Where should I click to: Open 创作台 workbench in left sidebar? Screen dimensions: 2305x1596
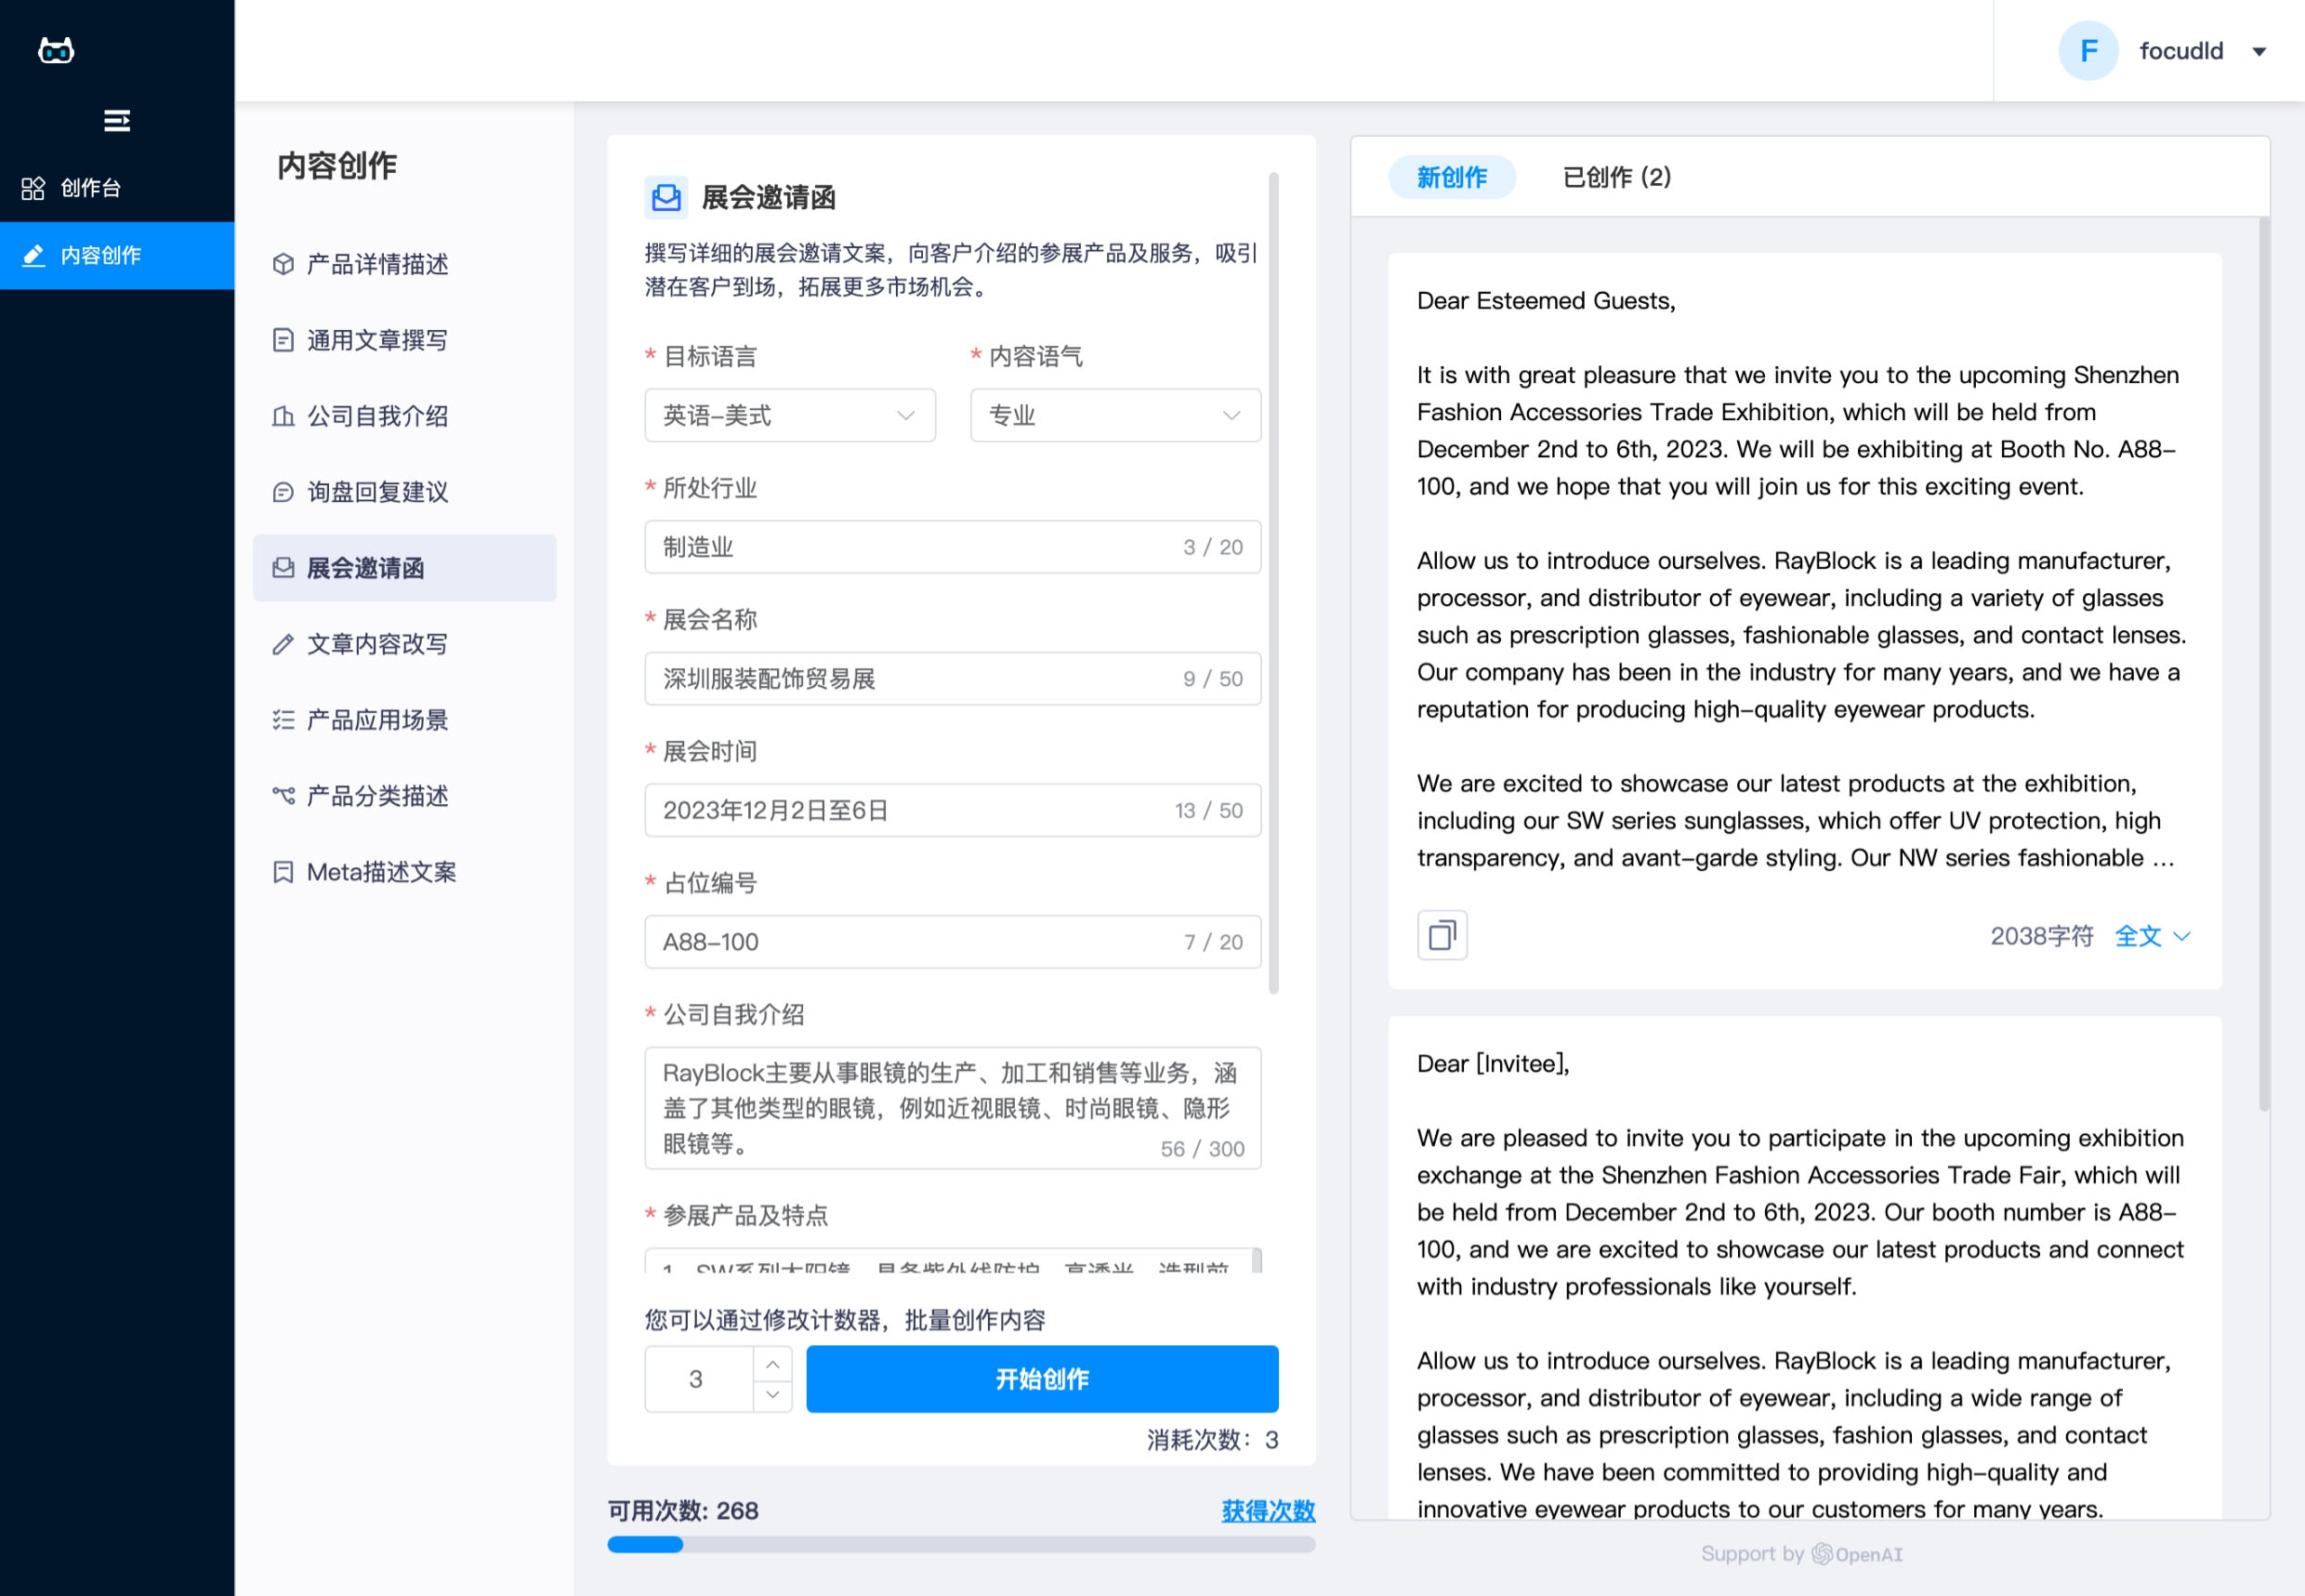coord(90,188)
